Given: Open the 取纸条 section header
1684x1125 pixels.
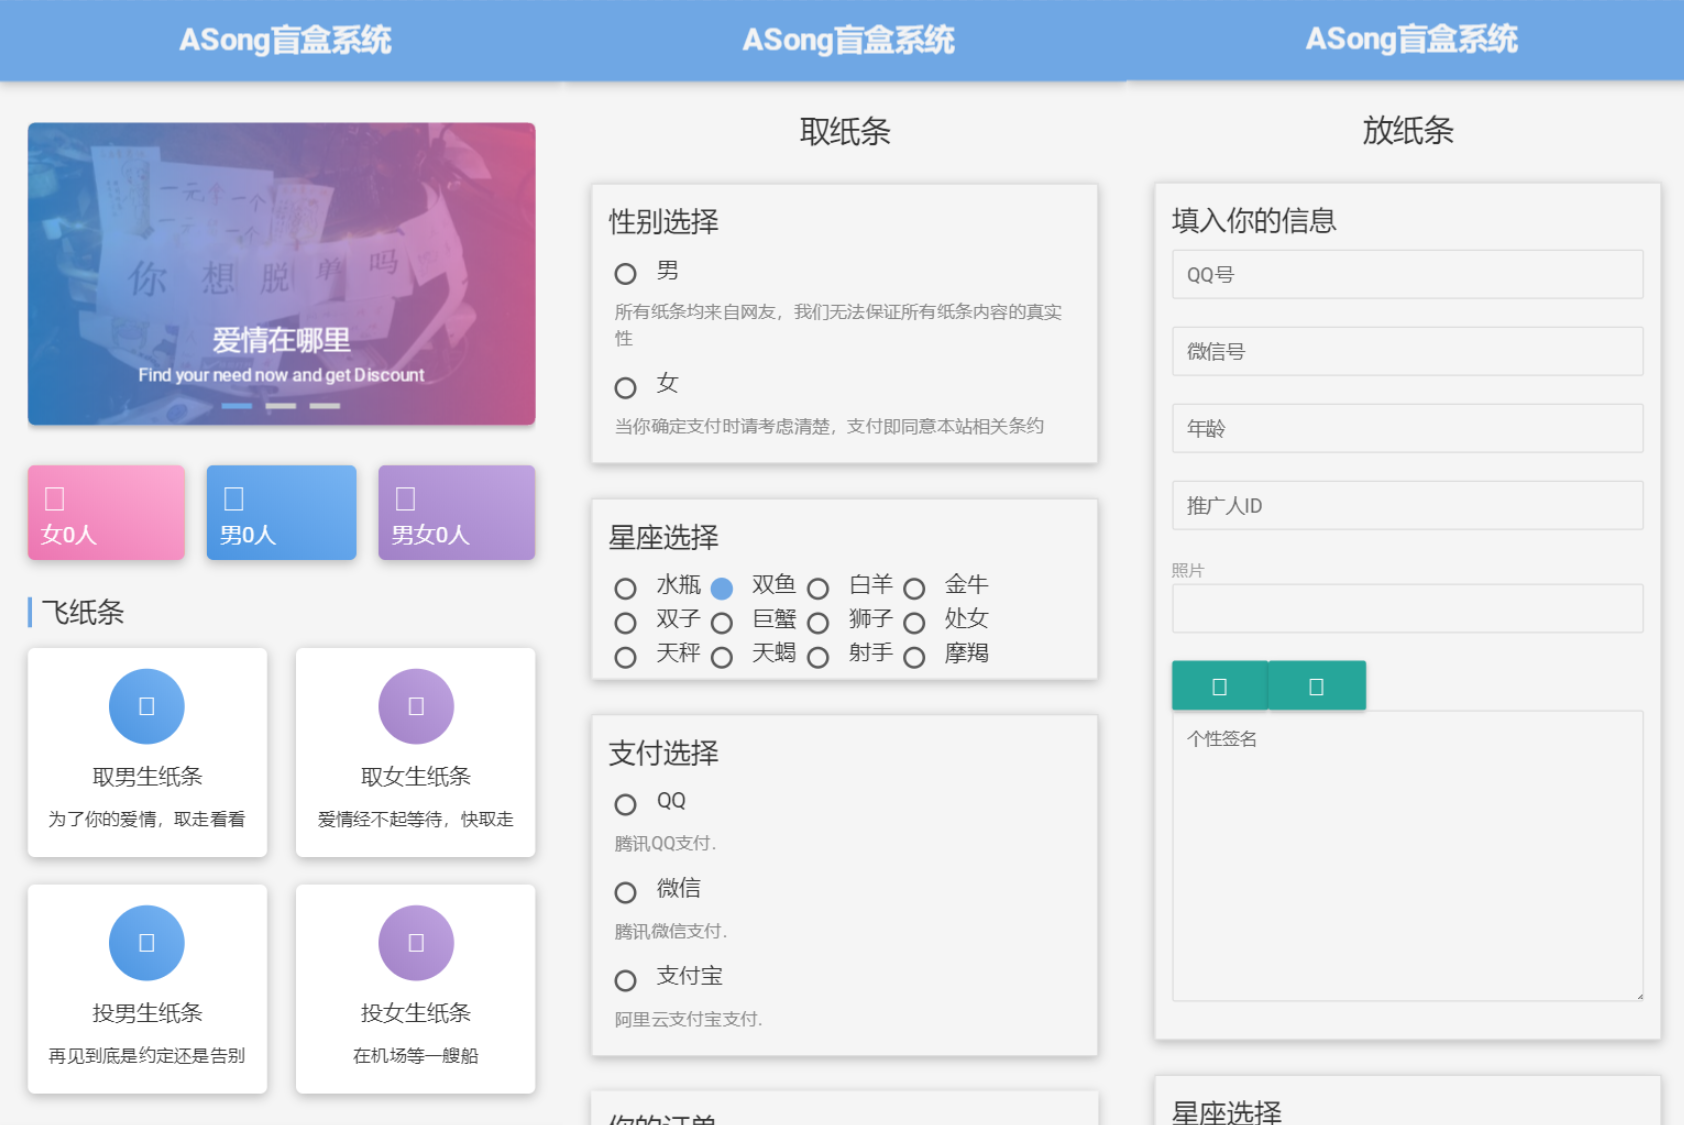Looking at the screenshot, I should [x=846, y=131].
